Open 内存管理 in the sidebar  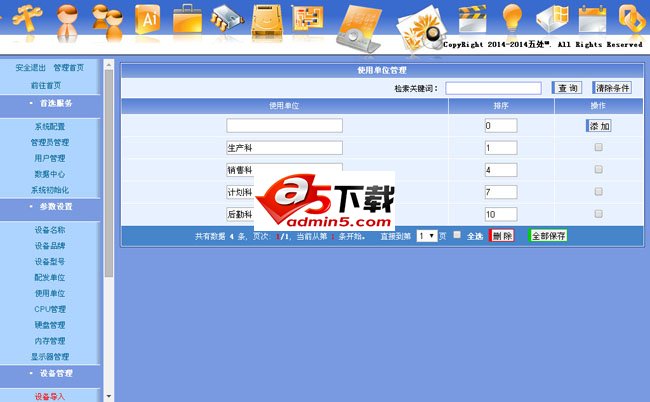[50, 341]
